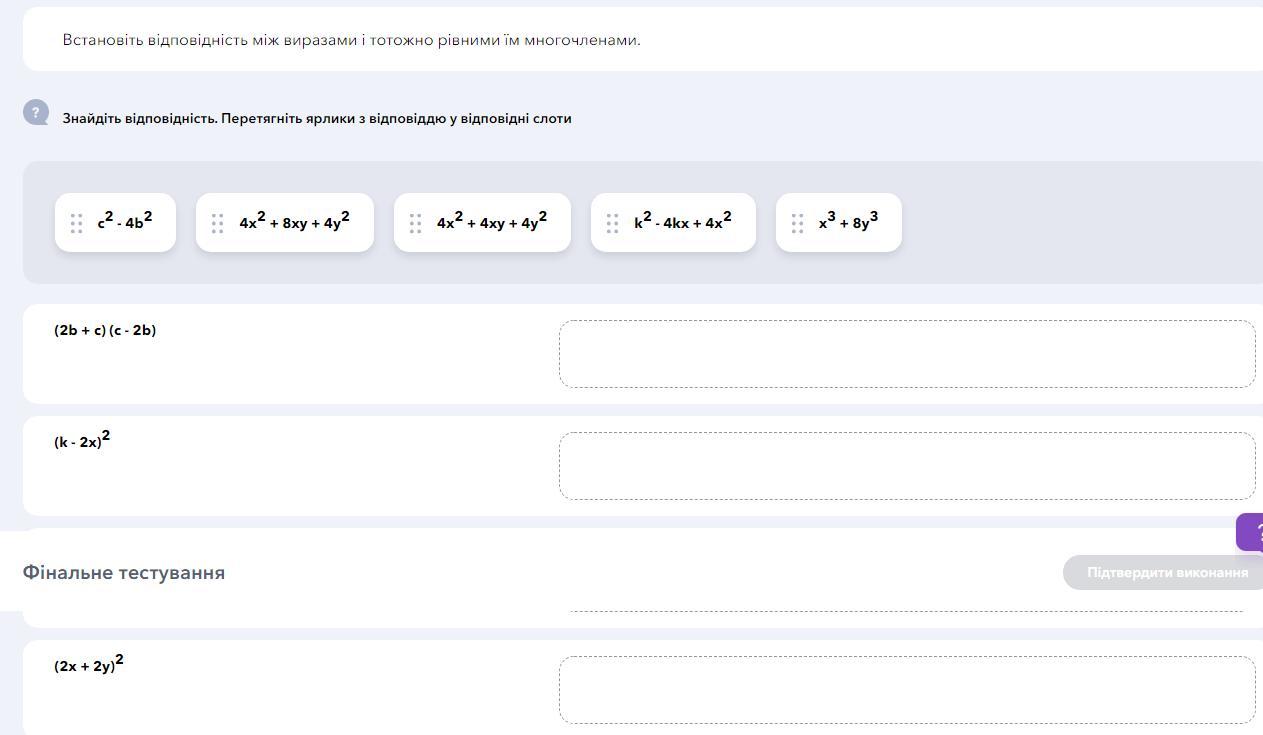Select the k² - 4kx + 4x² answer tag
Screen dimensions: 1263x735
point(673,222)
